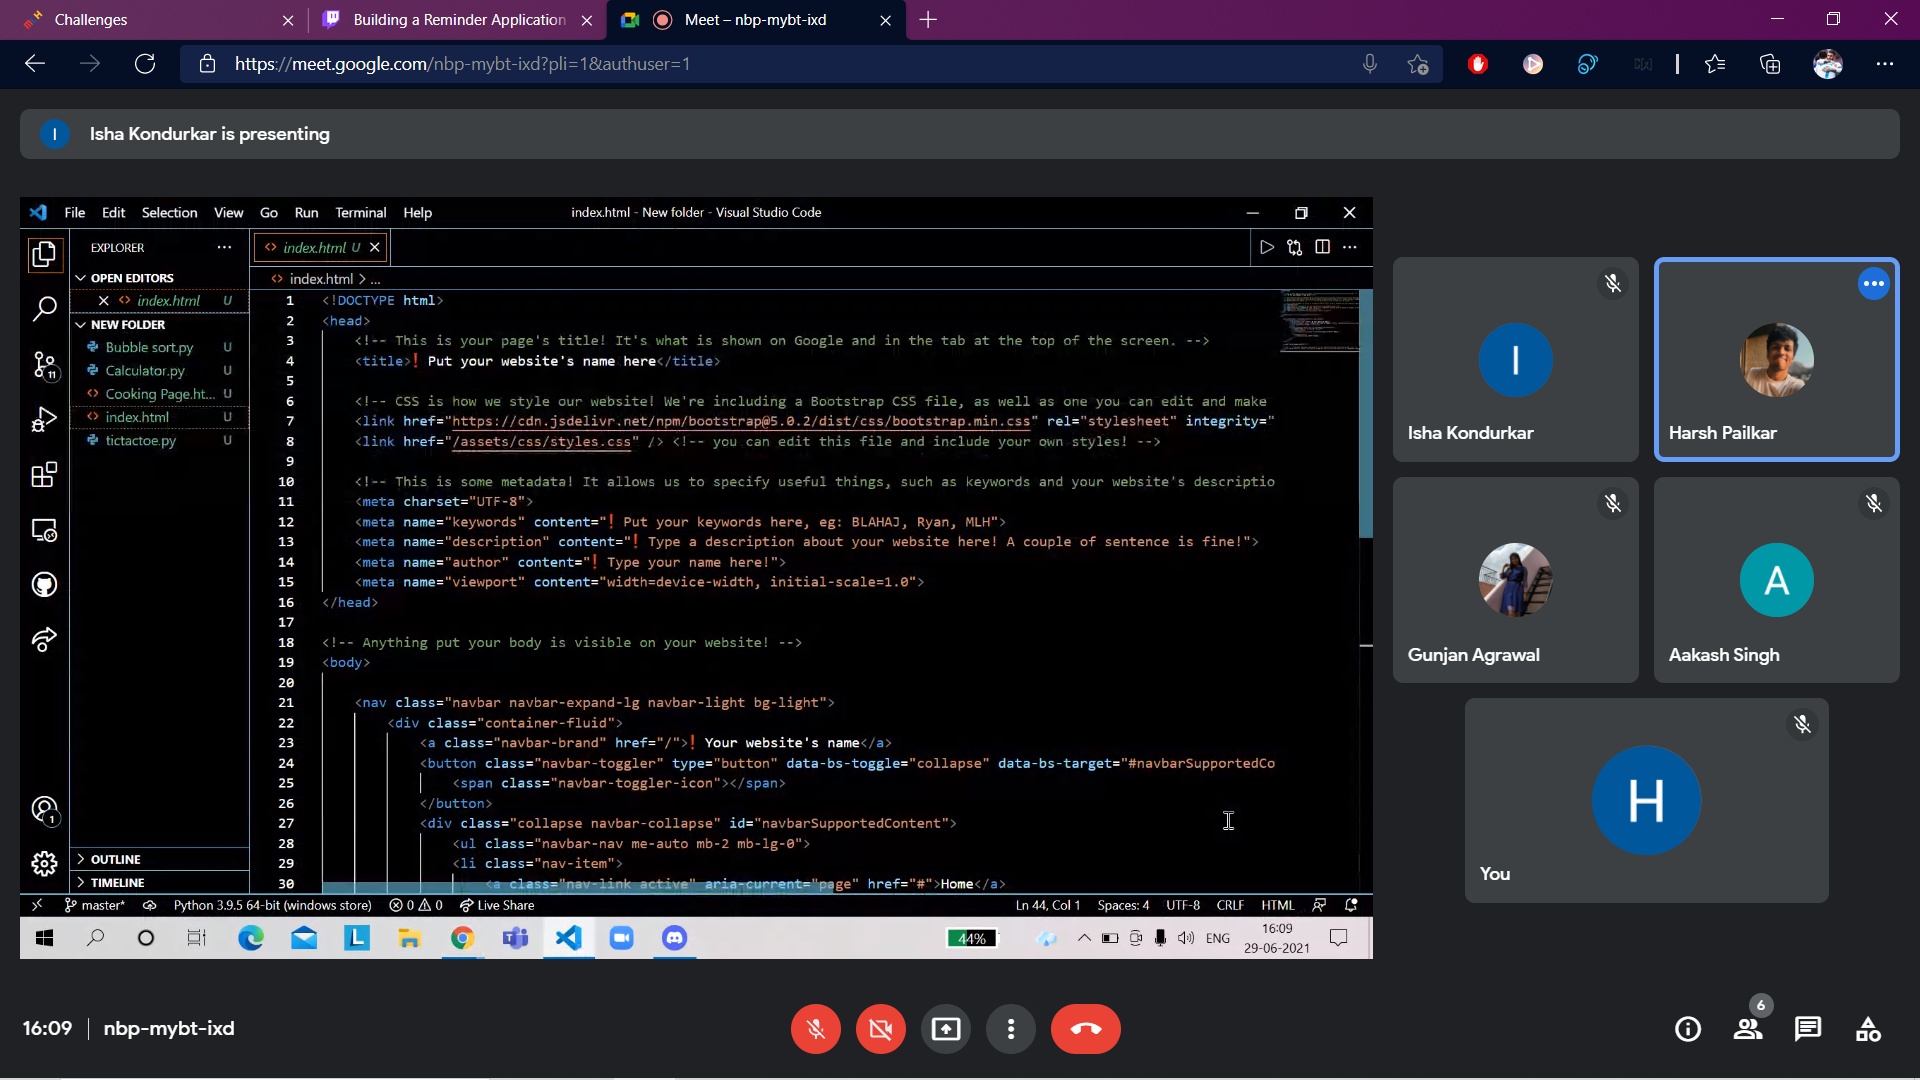
Task: Show everyone participants panel icon
Action: click(1748, 1029)
